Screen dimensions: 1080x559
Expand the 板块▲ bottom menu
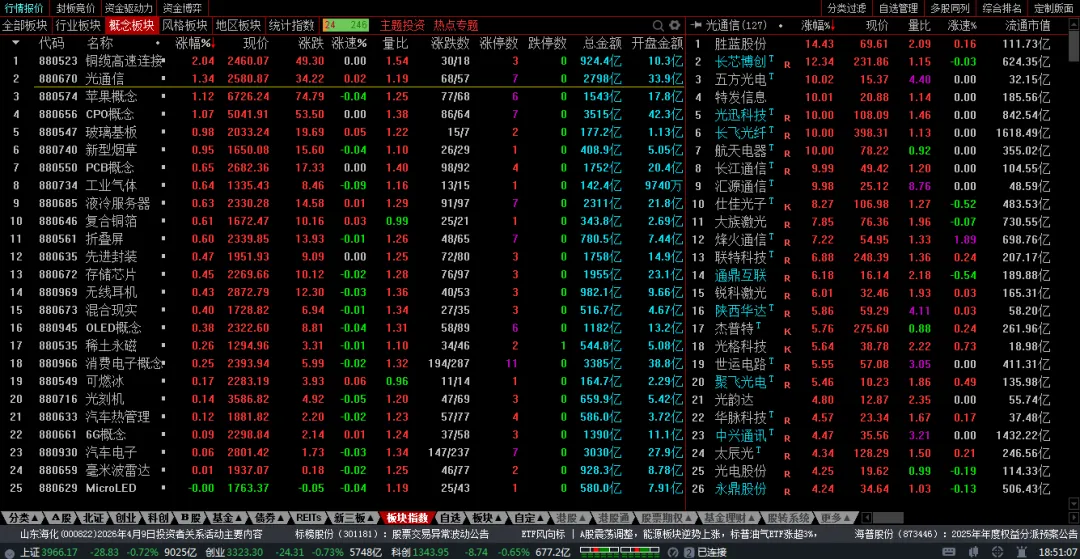(486, 518)
